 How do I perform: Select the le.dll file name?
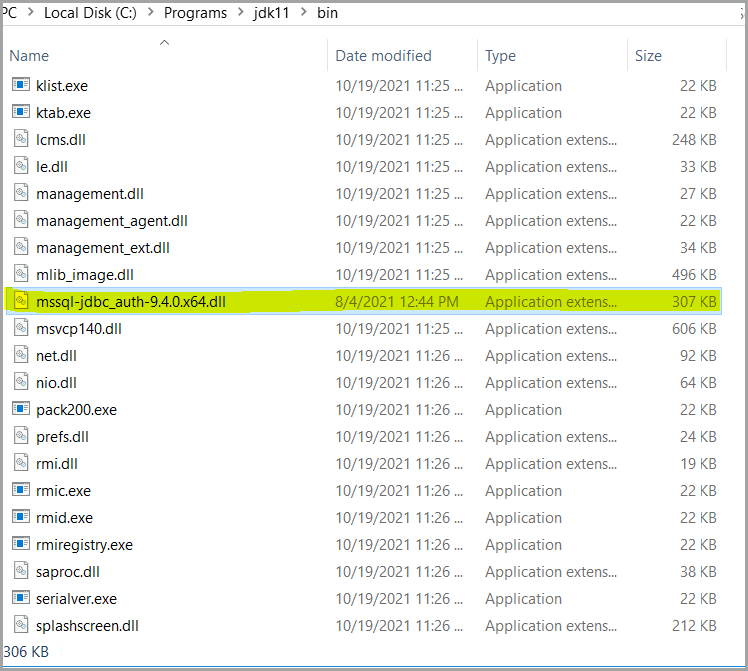pyautogui.click(x=52, y=167)
